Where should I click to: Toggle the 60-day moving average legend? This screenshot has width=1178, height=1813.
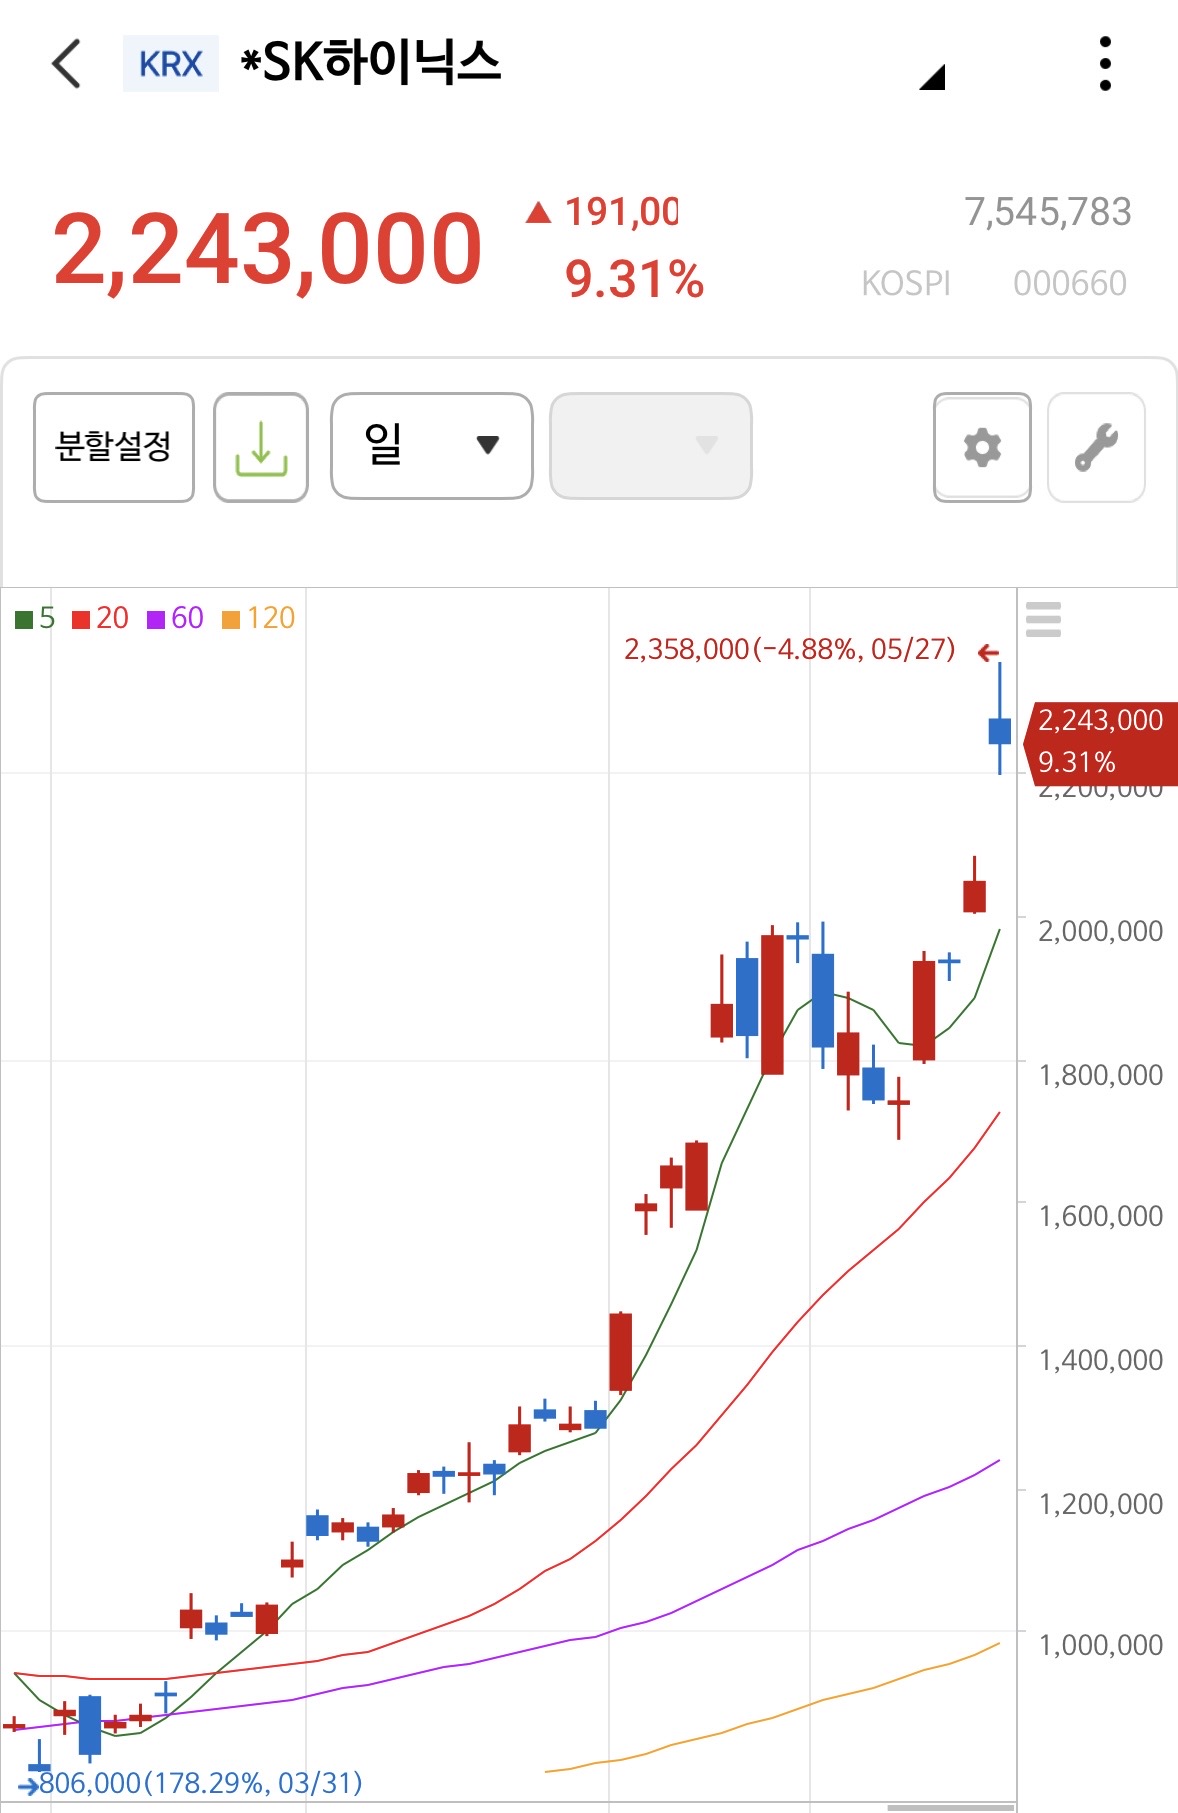[175, 618]
